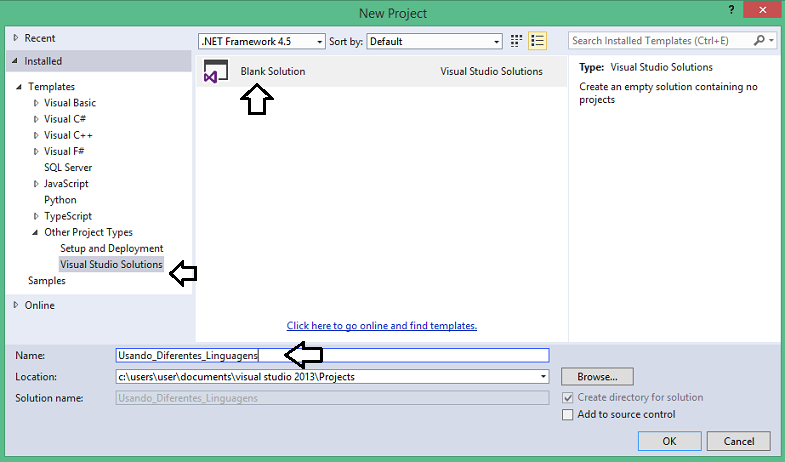
Task: Click the Blank Solution template icon
Action: coord(211,72)
